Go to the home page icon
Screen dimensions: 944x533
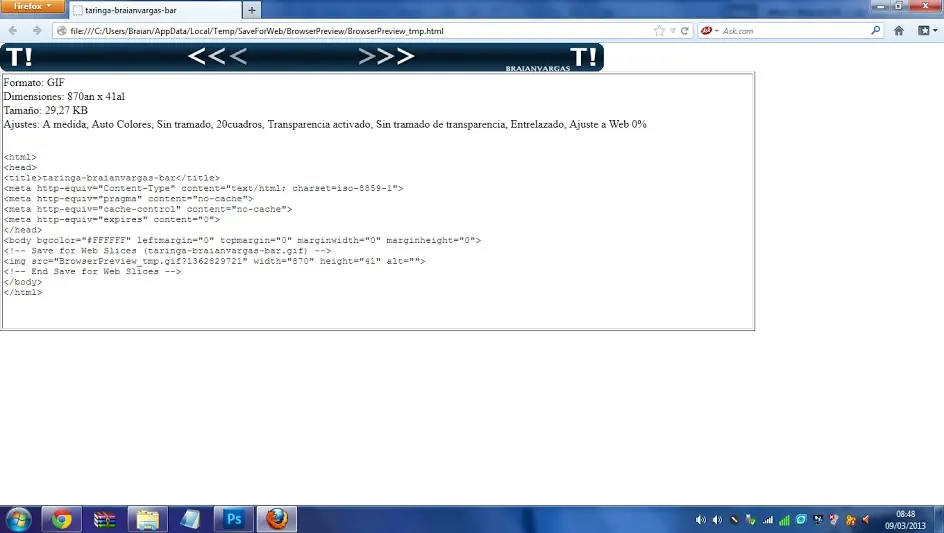pyautogui.click(x=899, y=31)
